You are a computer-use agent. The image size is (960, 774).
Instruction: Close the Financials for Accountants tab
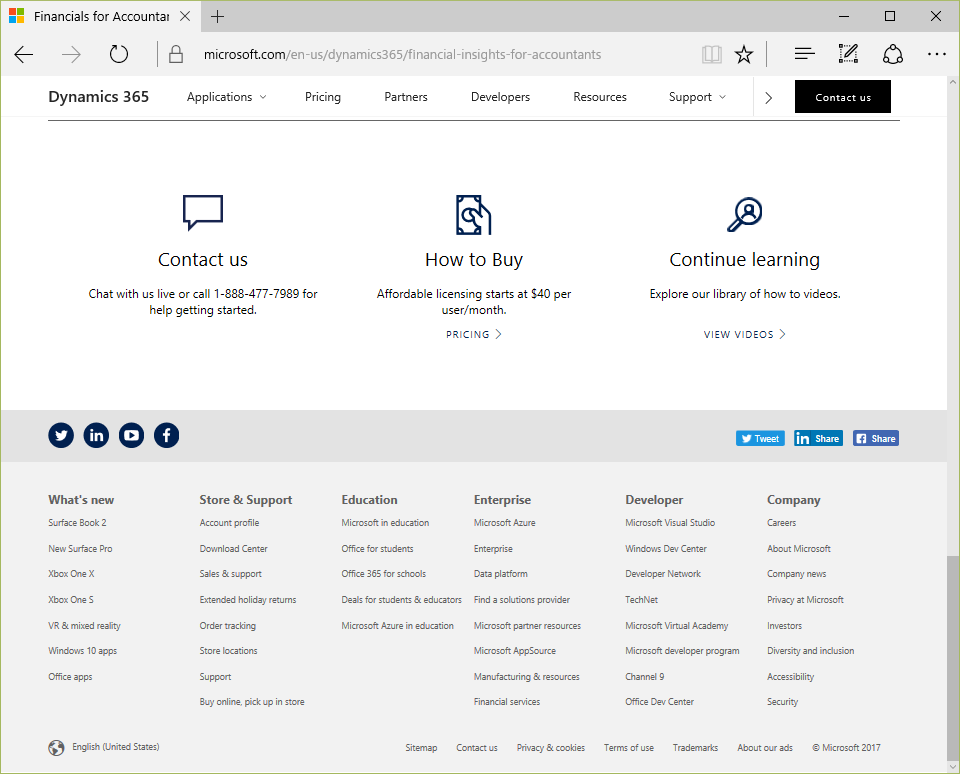pyautogui.click(x=185, y=17)
